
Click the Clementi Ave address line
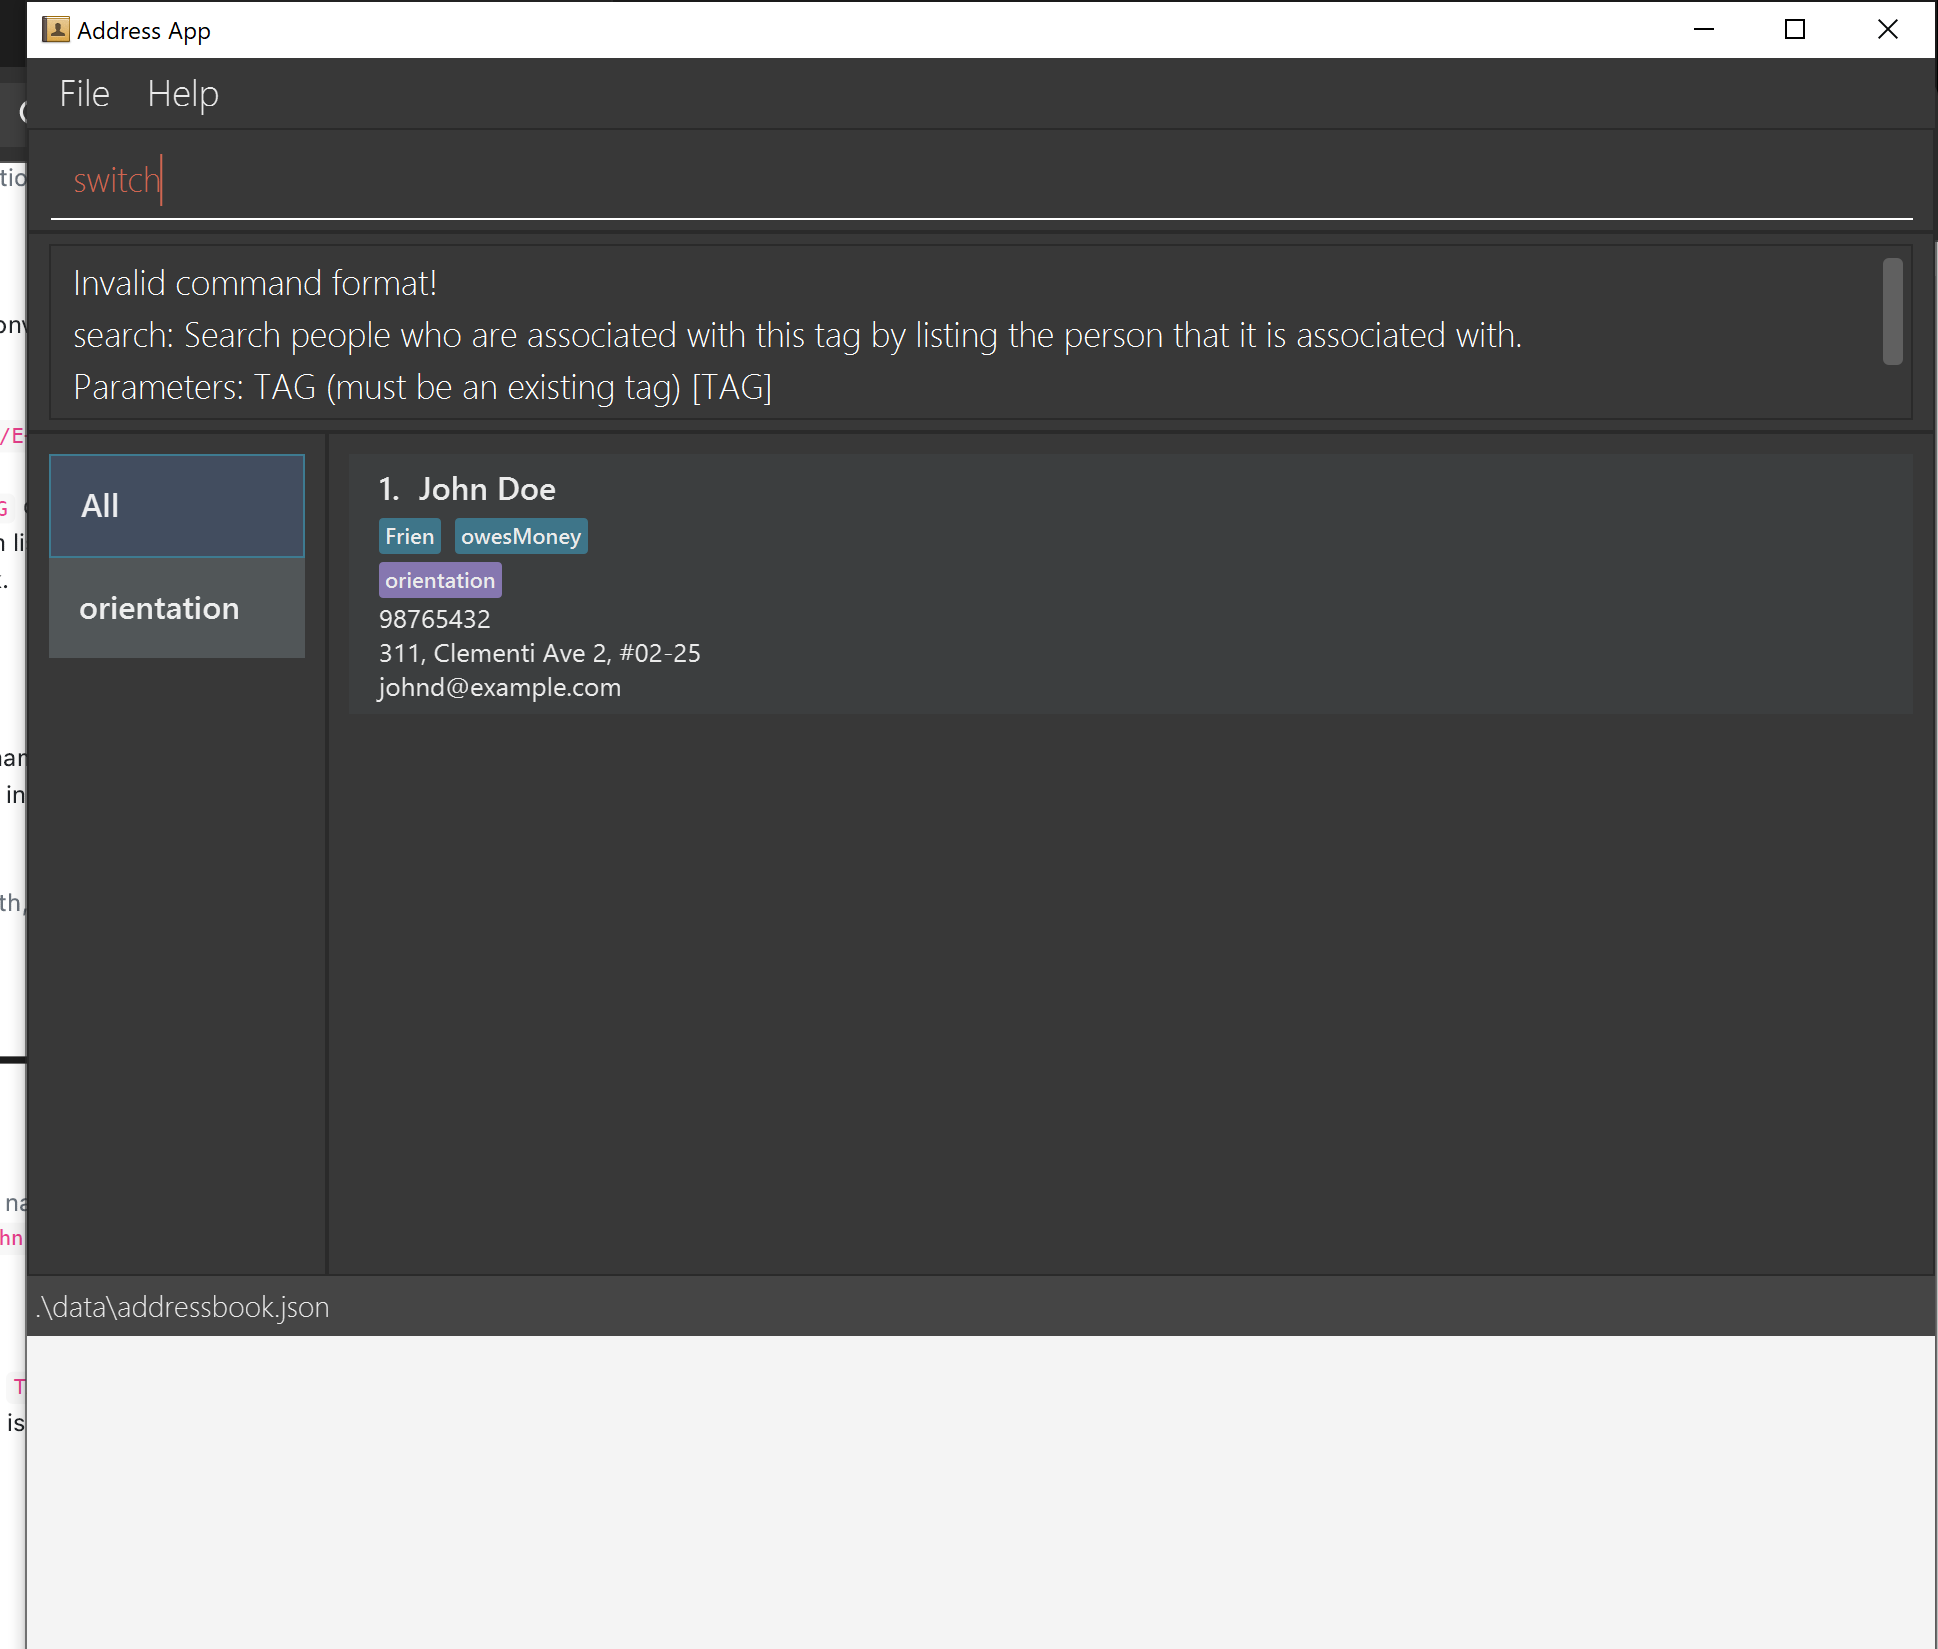539,653
